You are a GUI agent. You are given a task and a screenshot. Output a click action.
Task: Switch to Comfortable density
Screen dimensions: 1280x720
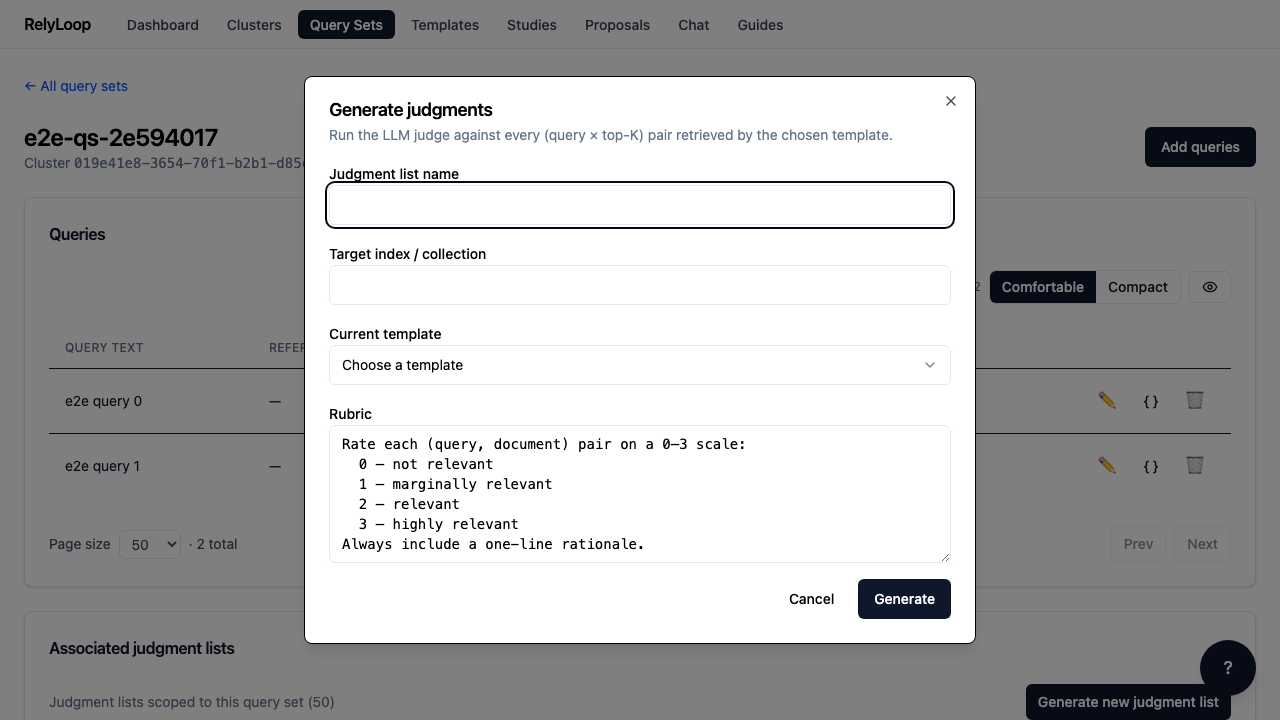coord(1043,287)
